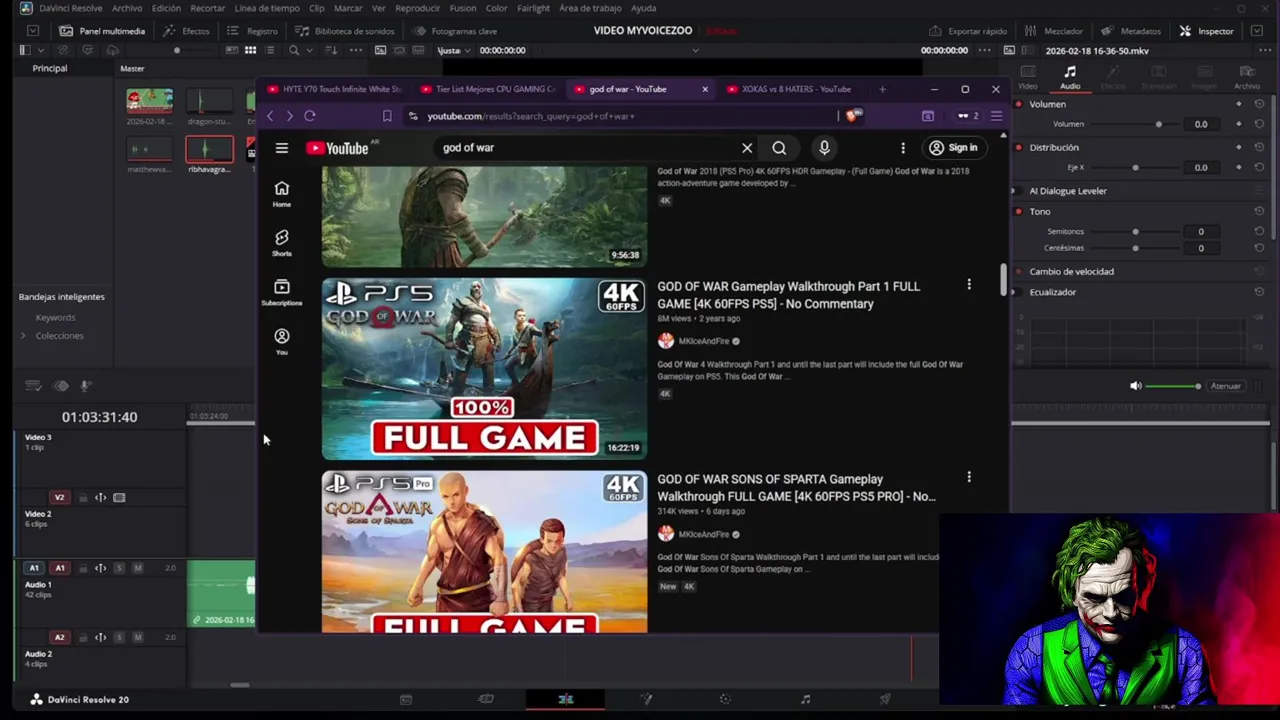Open Exportar rápido
1280x720 pixels.
click(967, 31)
